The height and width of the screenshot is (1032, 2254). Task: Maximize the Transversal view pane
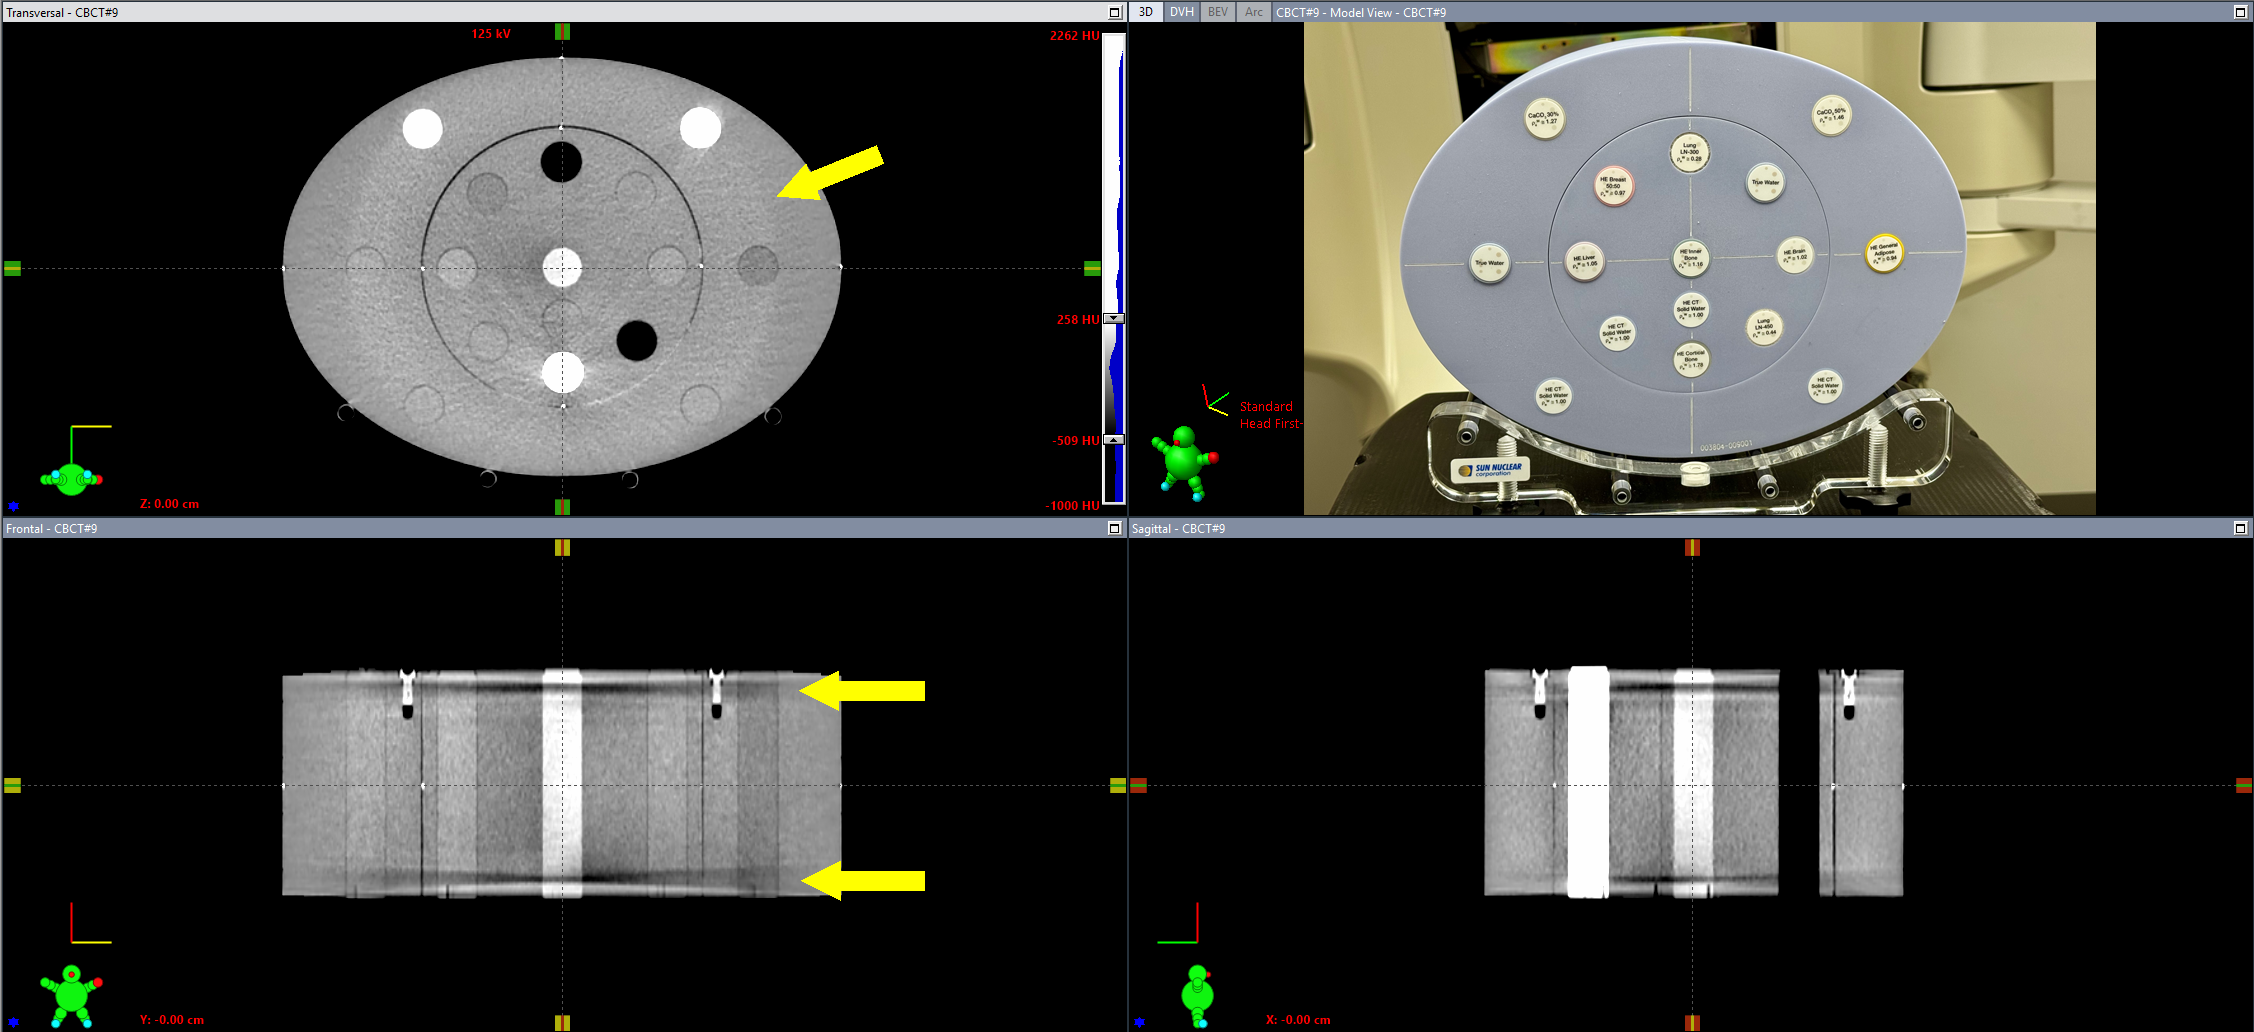1115,12
